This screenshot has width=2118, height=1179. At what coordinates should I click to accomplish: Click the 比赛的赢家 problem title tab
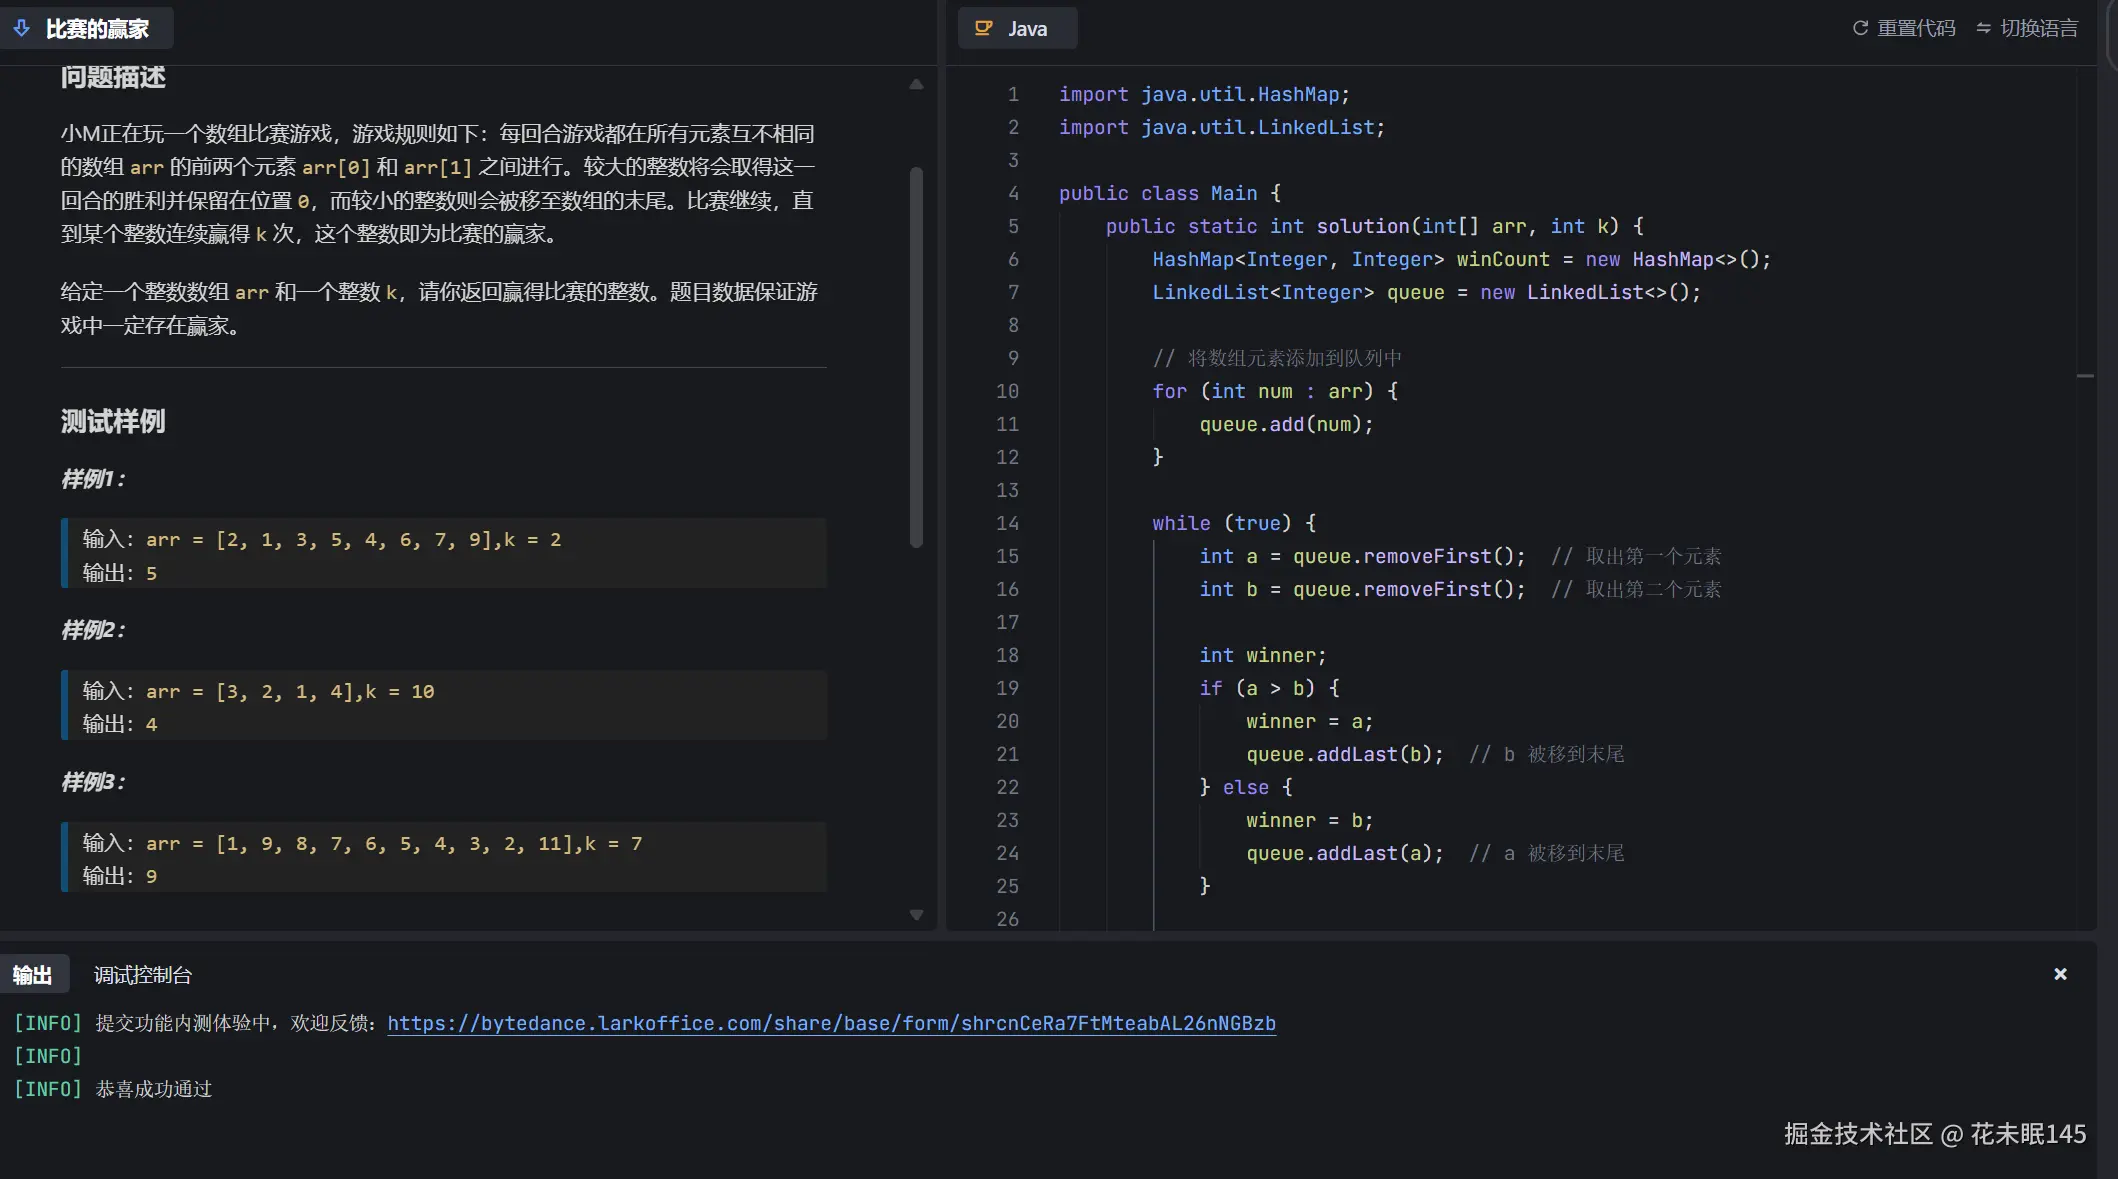[x=96, y=28]
